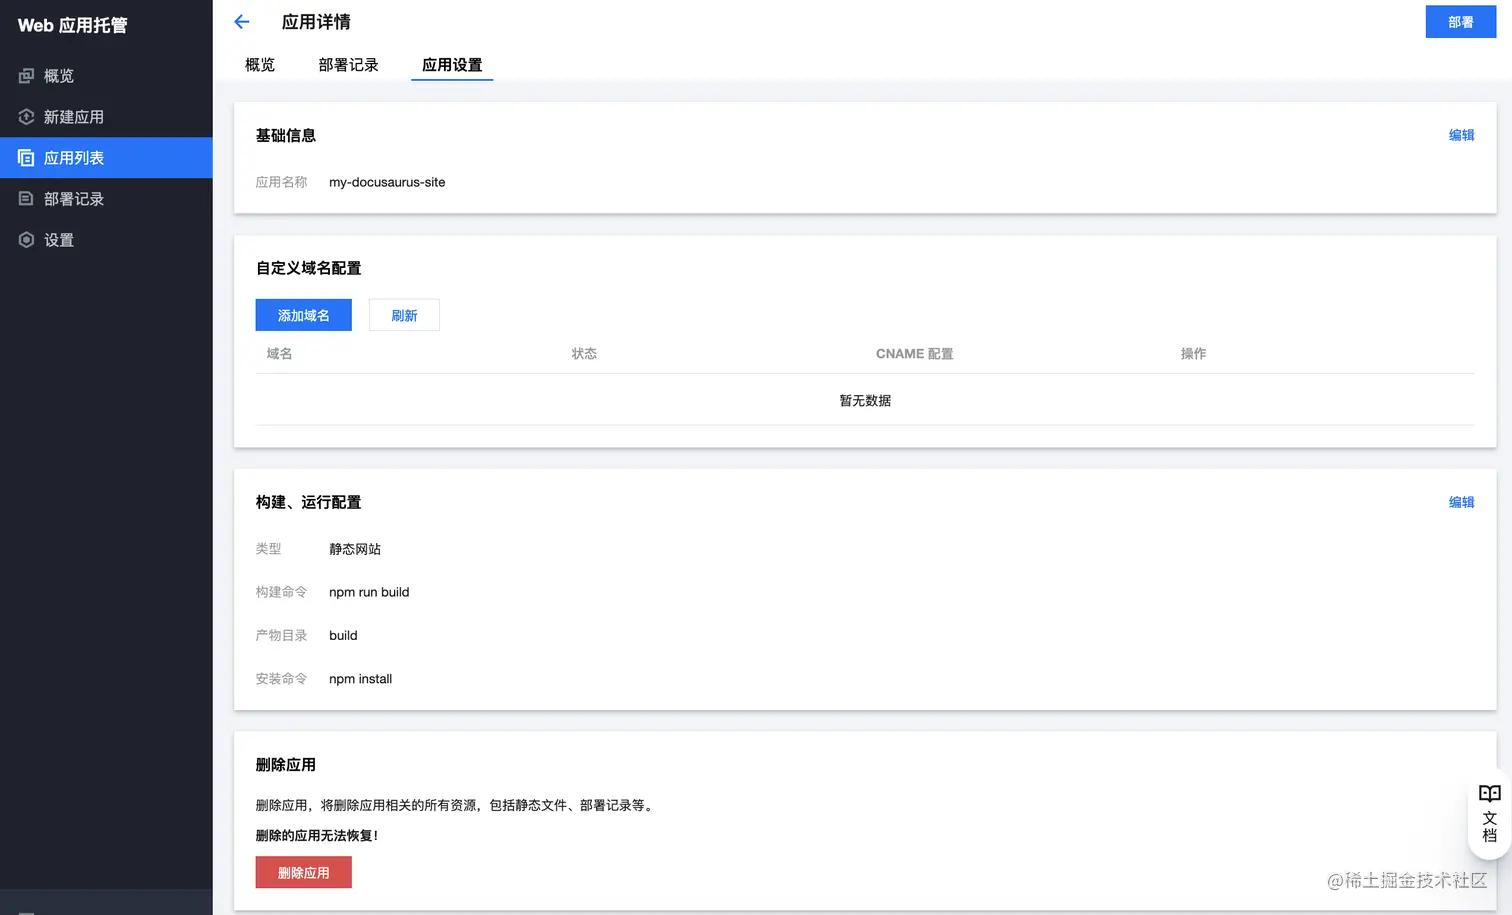Switch to the 概览 tab

[x=259, y=64]
